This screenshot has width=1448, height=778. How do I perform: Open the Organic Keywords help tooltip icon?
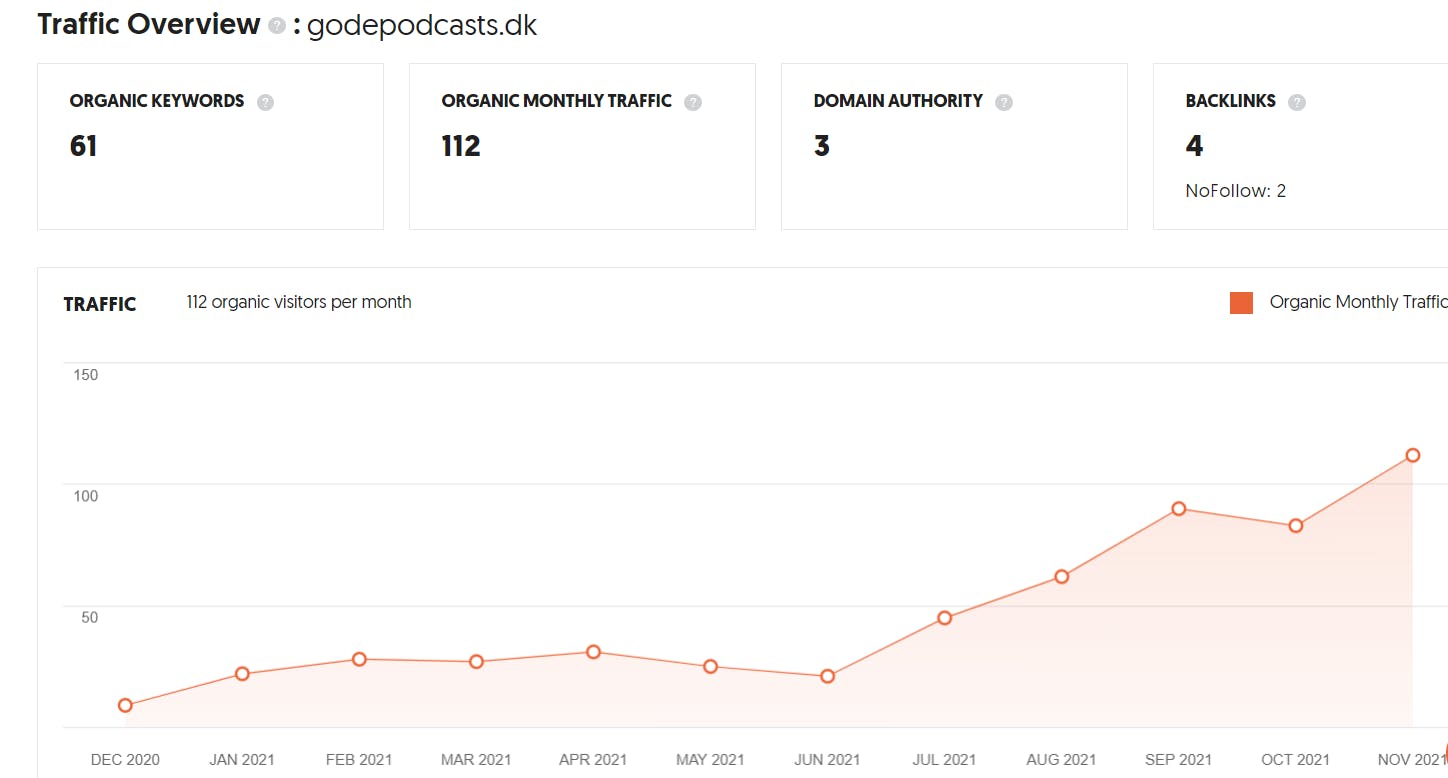pos(265,102)
